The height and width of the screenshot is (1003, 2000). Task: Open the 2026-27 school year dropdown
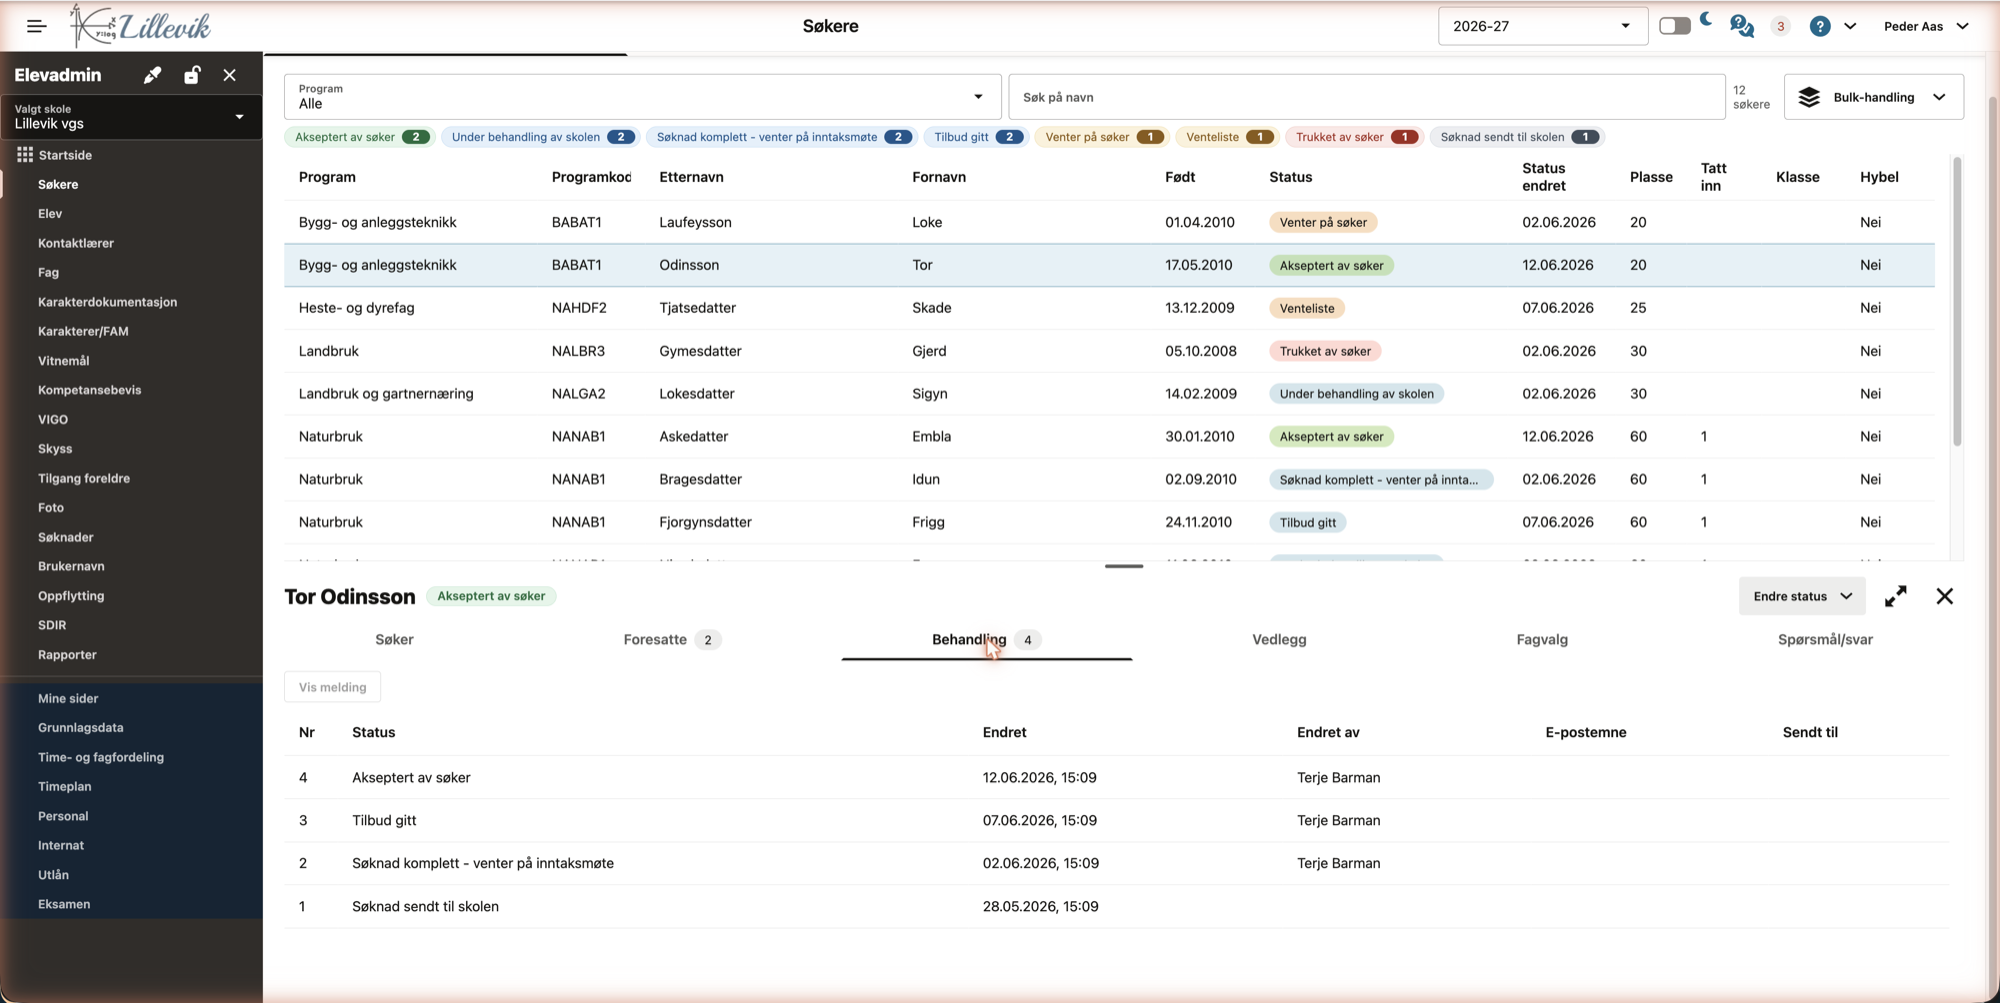(1541, 26)
